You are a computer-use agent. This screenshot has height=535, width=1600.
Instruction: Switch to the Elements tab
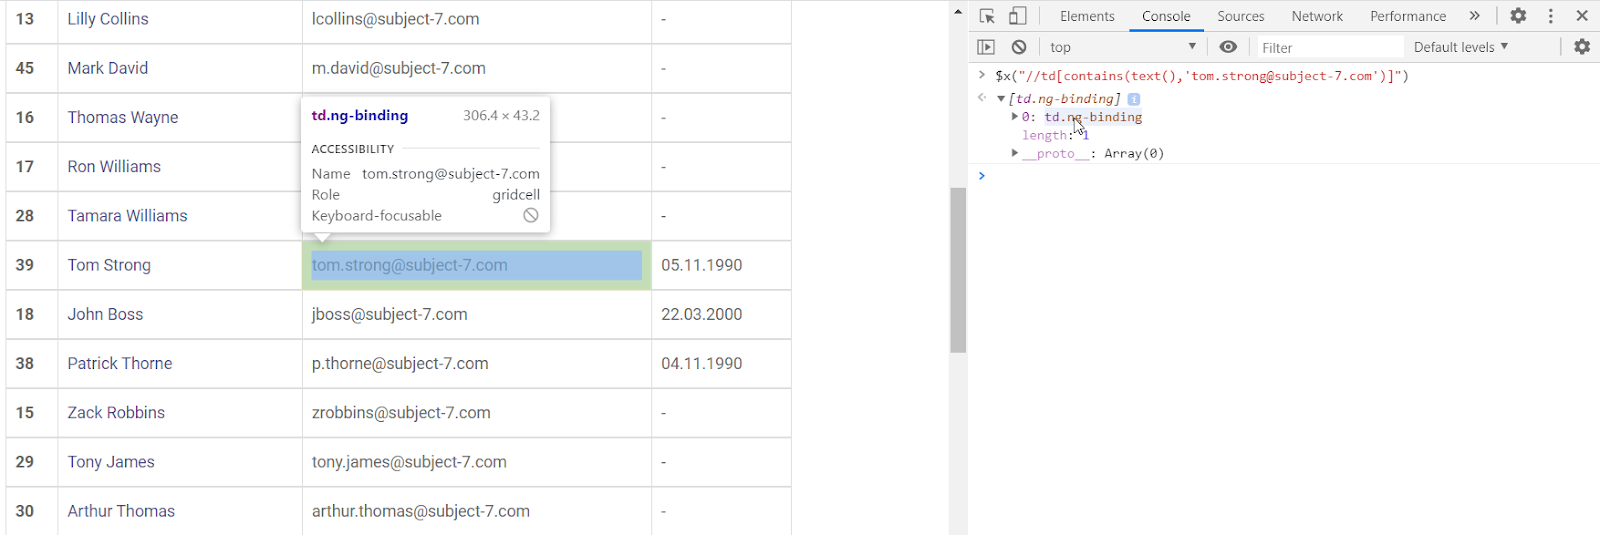click(x=1087, y=16)
